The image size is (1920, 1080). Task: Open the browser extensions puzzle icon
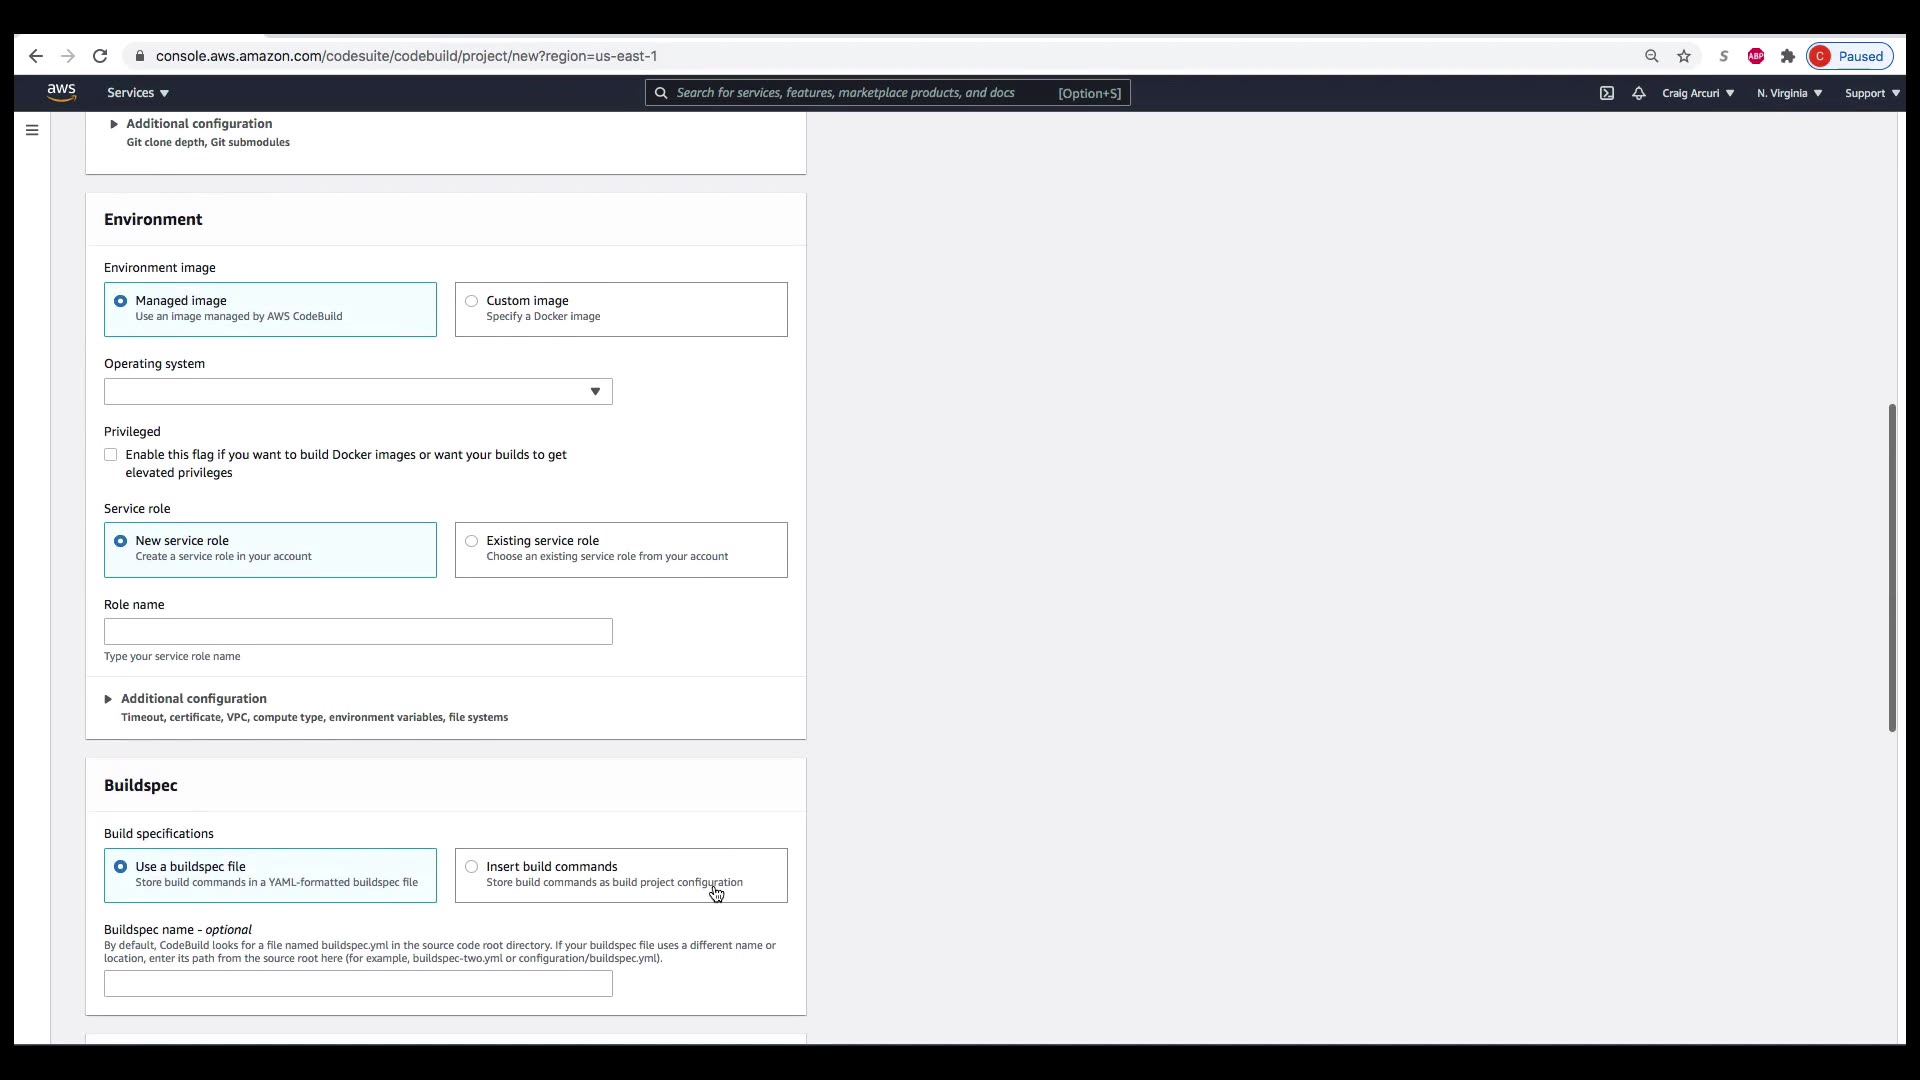click(x=1788, y=56)
